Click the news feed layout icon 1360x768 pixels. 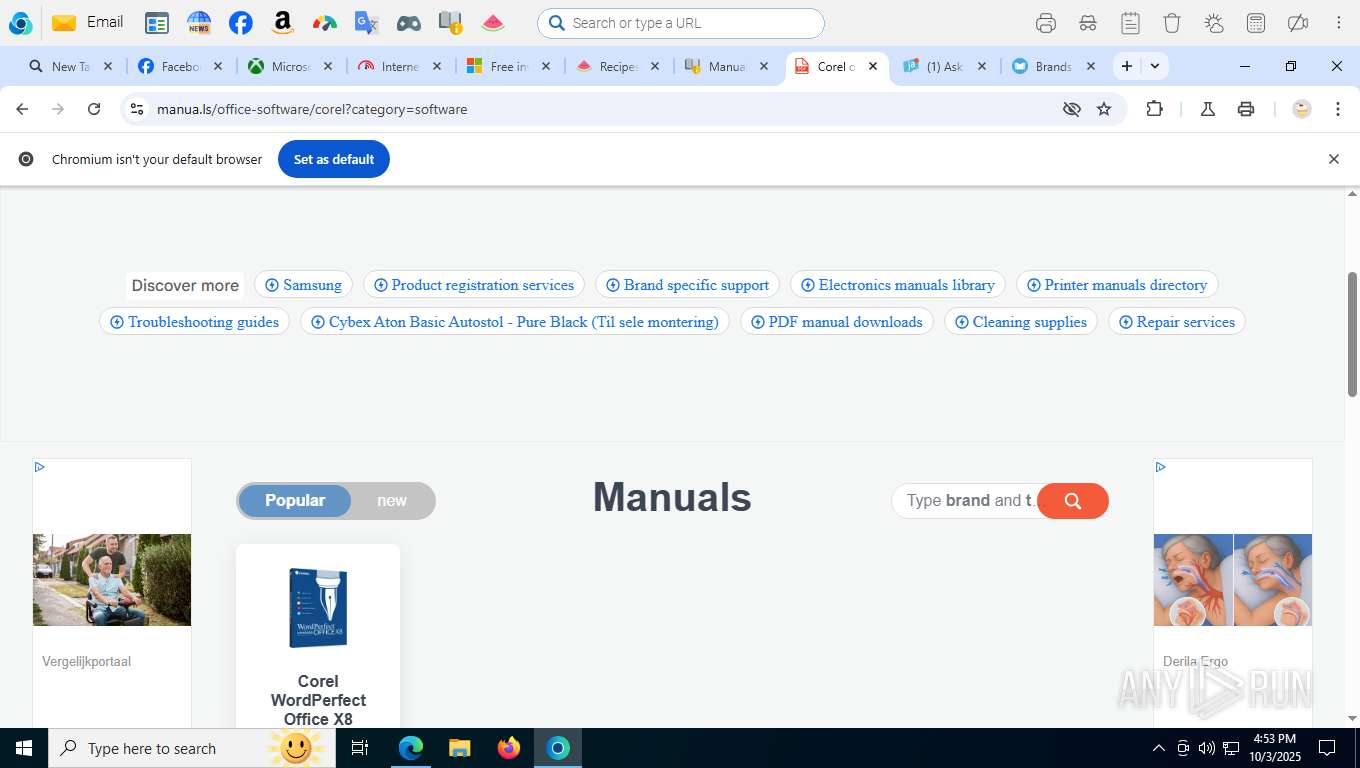click(157, 23)
